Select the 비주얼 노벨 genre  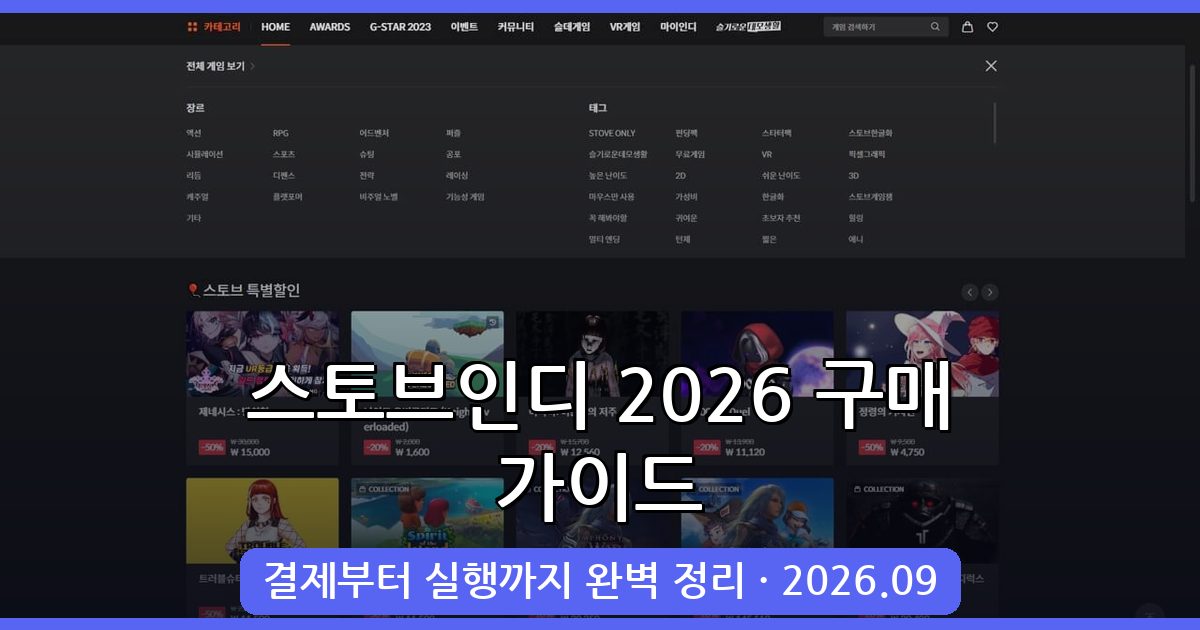[x=379, y=197]
